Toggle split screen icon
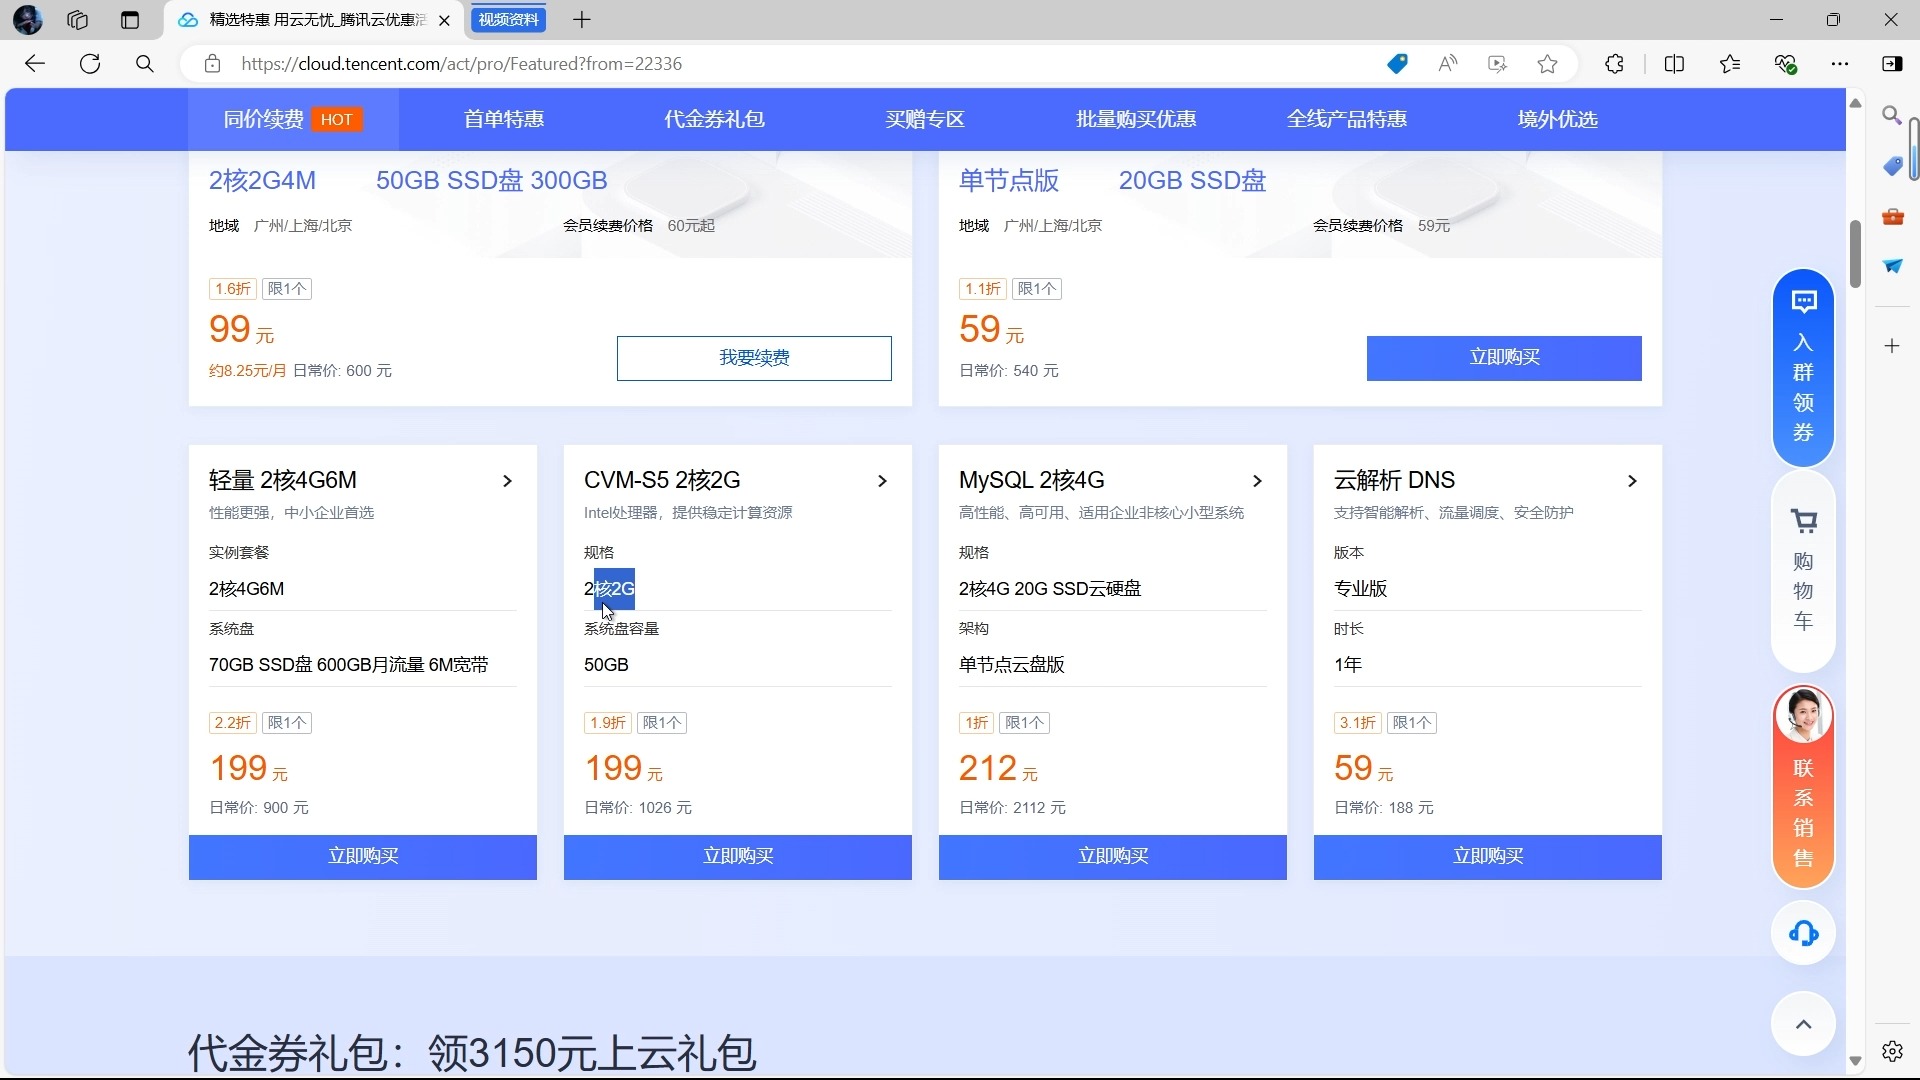This screenshot has width=1920, height=1080. click(x=1674, y=64)
